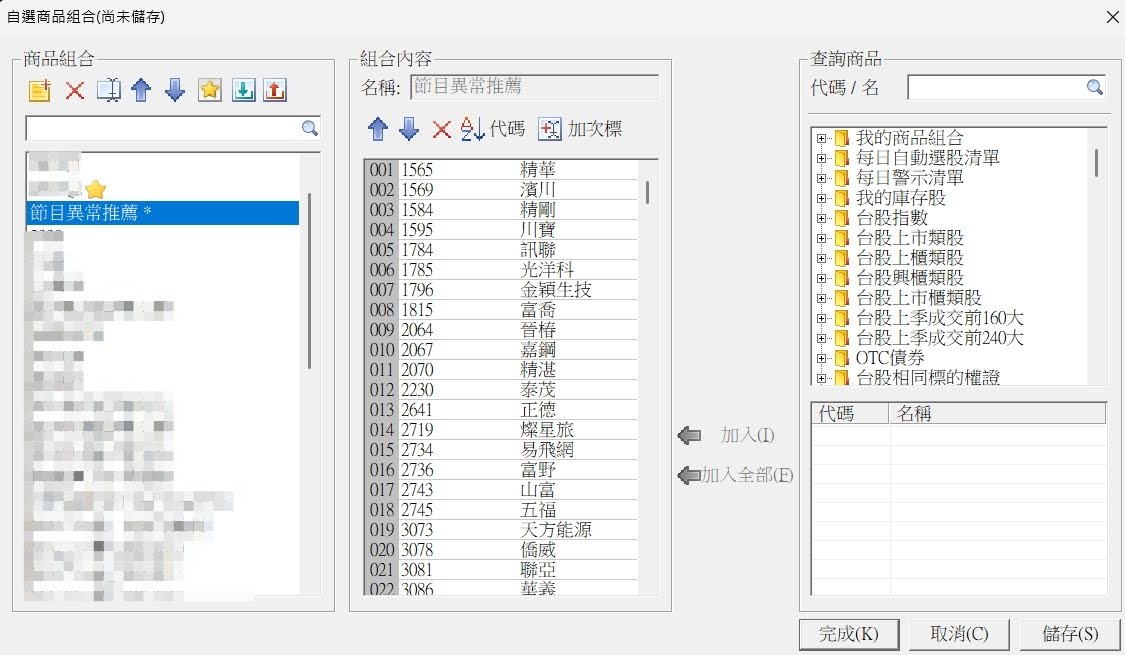Screen dimensions: 1125x655
Task: Click the export group upload icon
Action: click(275, 90)
